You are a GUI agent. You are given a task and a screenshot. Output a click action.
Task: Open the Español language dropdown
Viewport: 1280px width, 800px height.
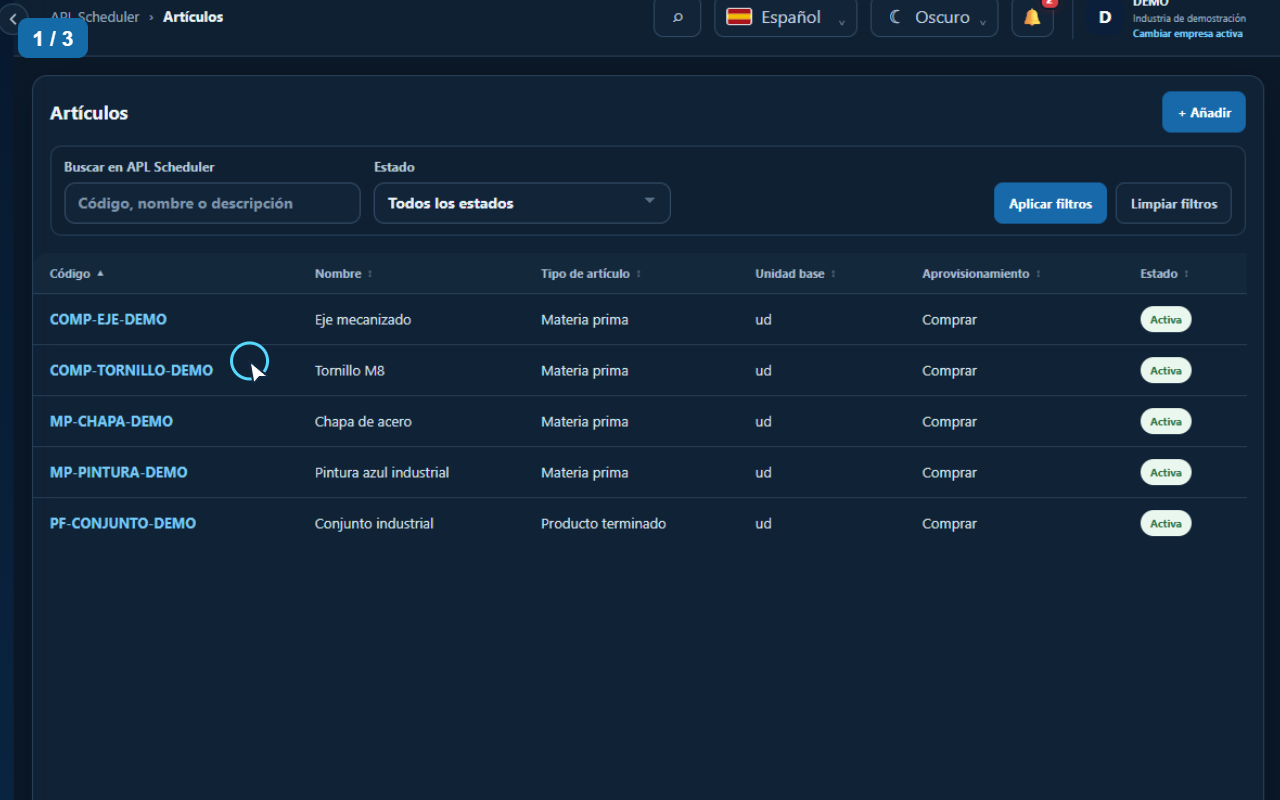(x=785, y=17)
